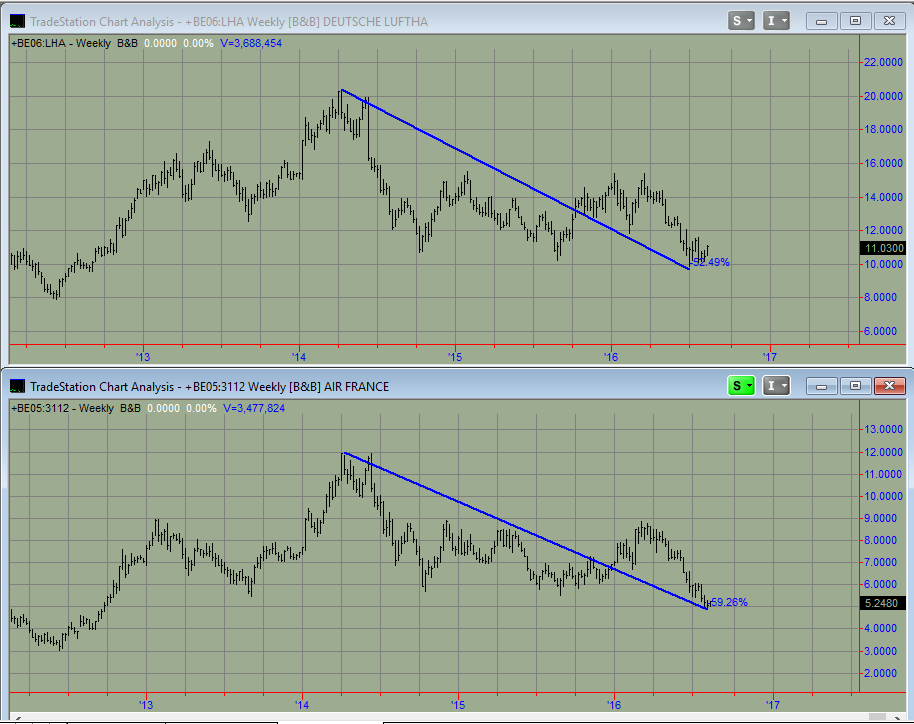Click the 16.0000 price axis label
The image size is (914, 724).
tap(883, 163)
